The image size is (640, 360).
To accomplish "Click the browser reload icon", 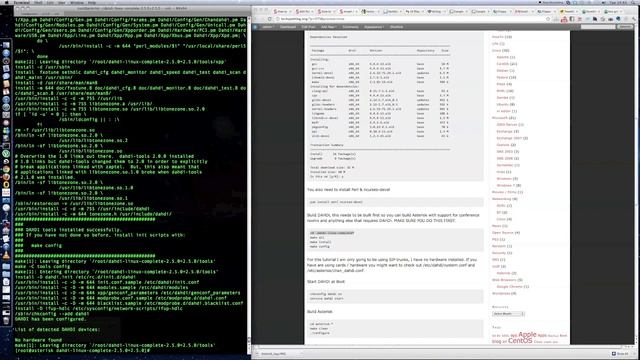I will point(270,19).
